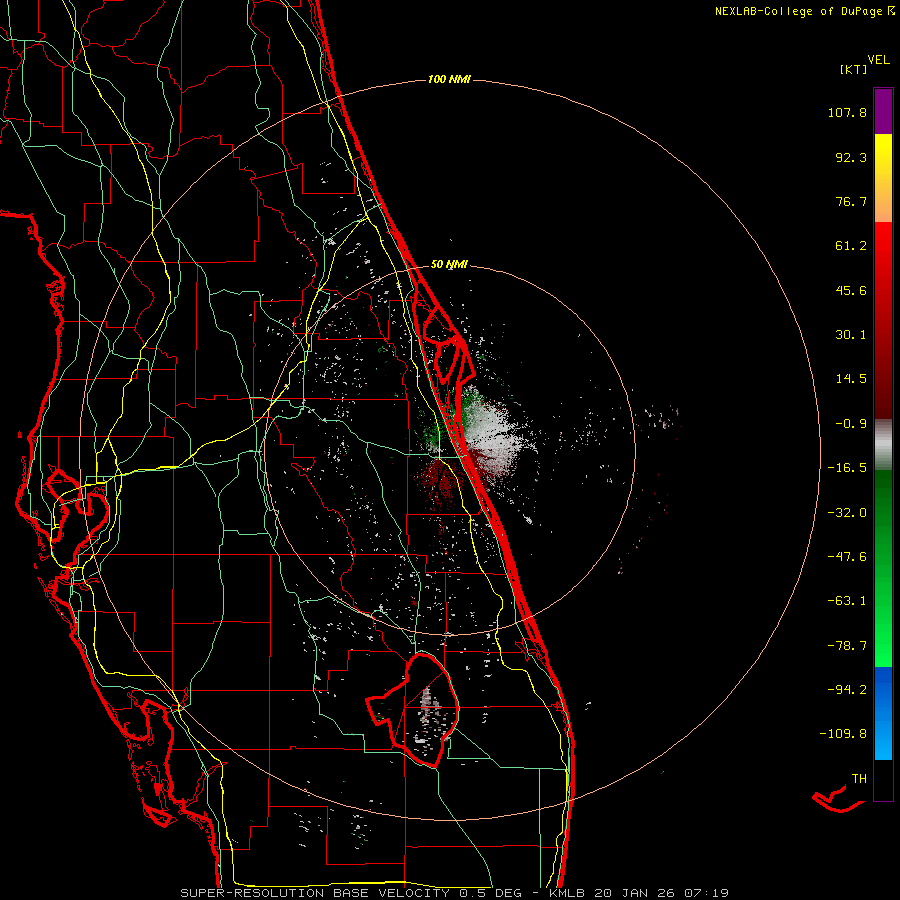Click the -16.5 legend value
900x900 pixels.
pos(847,468)
